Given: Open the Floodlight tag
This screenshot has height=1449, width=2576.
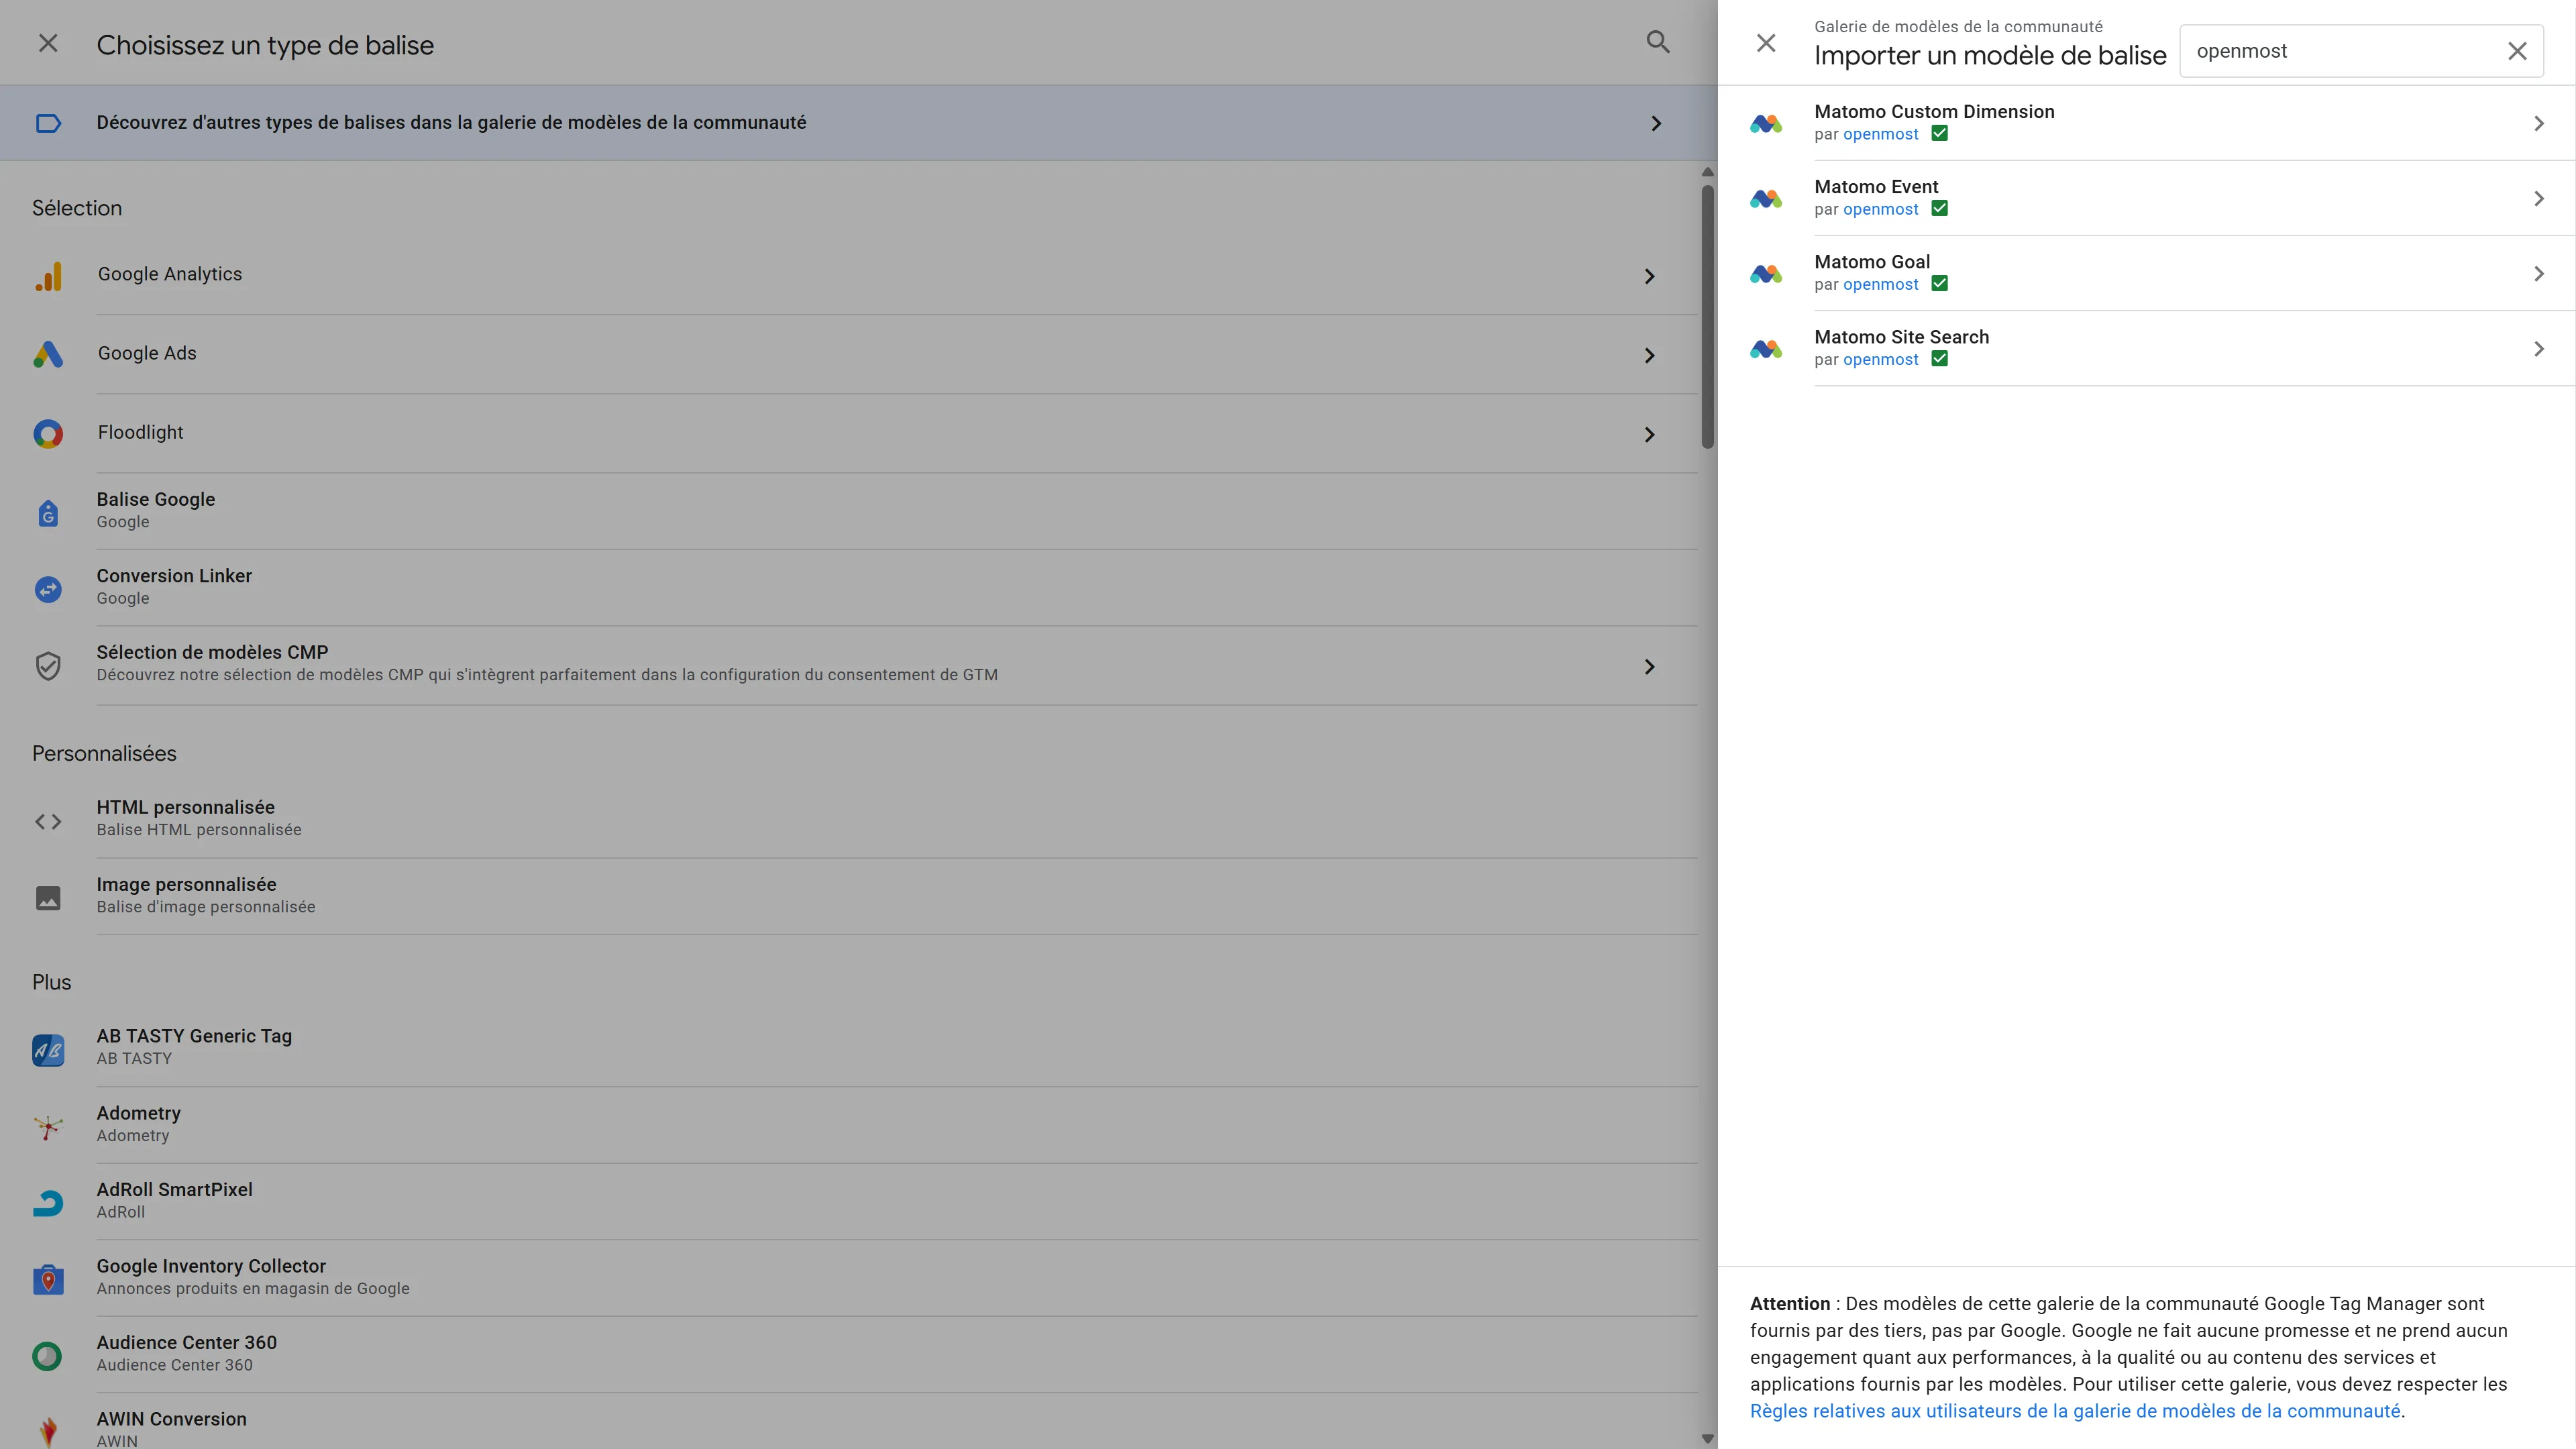Looking at the screenshot, I should point(140,432).
